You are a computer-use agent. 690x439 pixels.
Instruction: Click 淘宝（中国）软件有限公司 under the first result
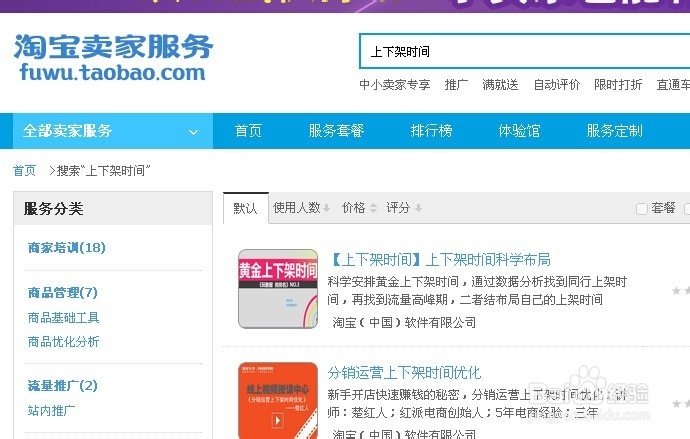404,322
